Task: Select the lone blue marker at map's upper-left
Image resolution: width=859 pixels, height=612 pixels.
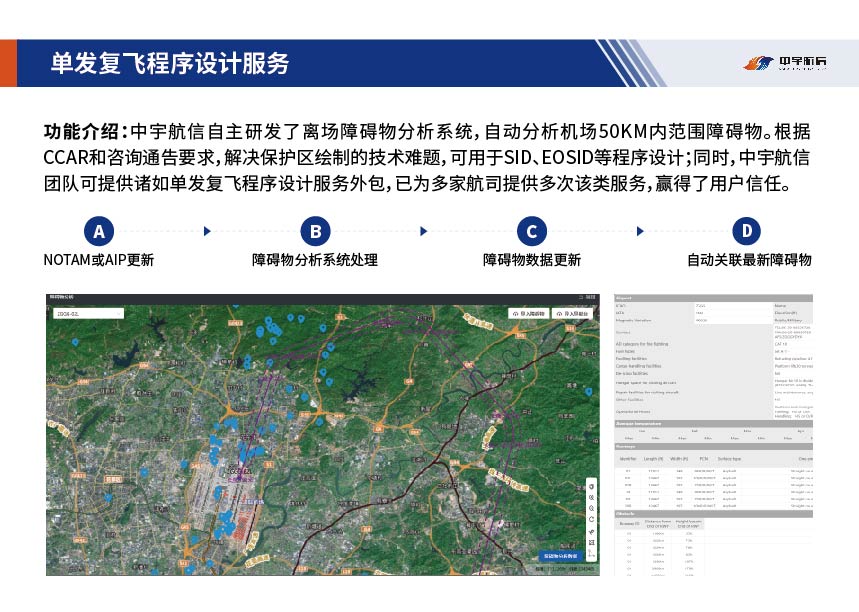Action: [x=75, y=342]
